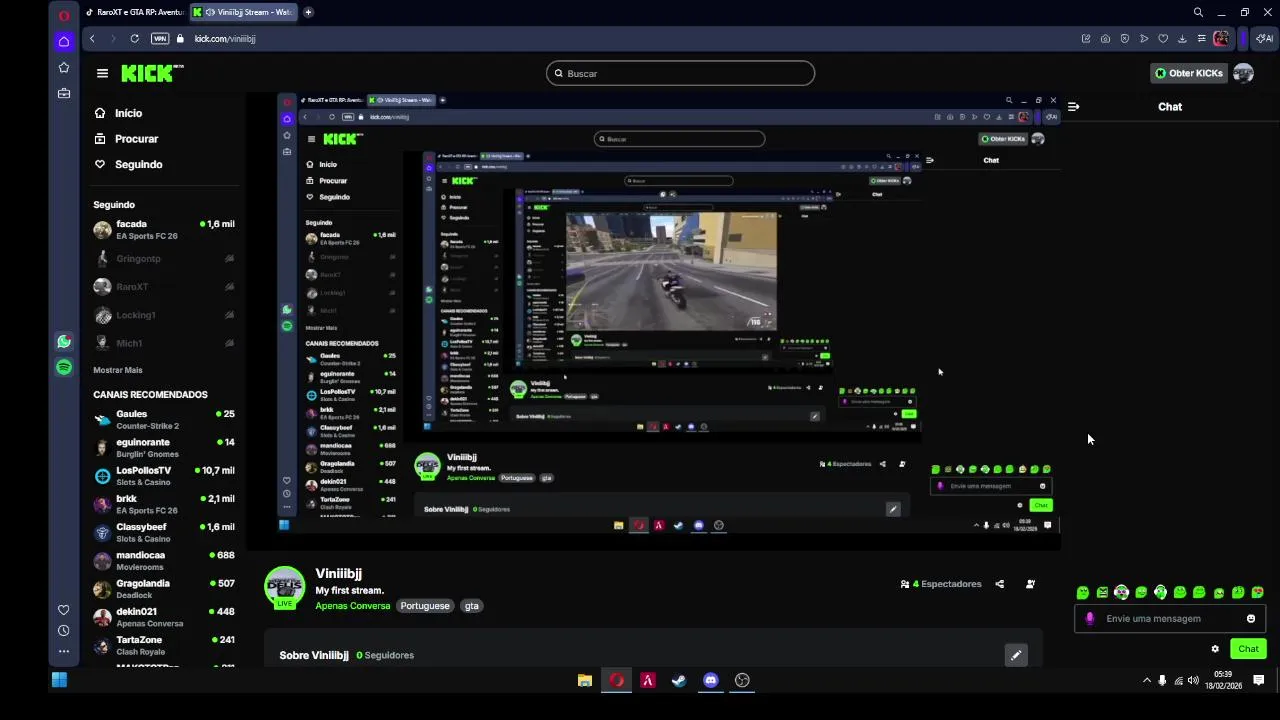
Task: Open the sidebar history clock icon
Action: [64, 631]
